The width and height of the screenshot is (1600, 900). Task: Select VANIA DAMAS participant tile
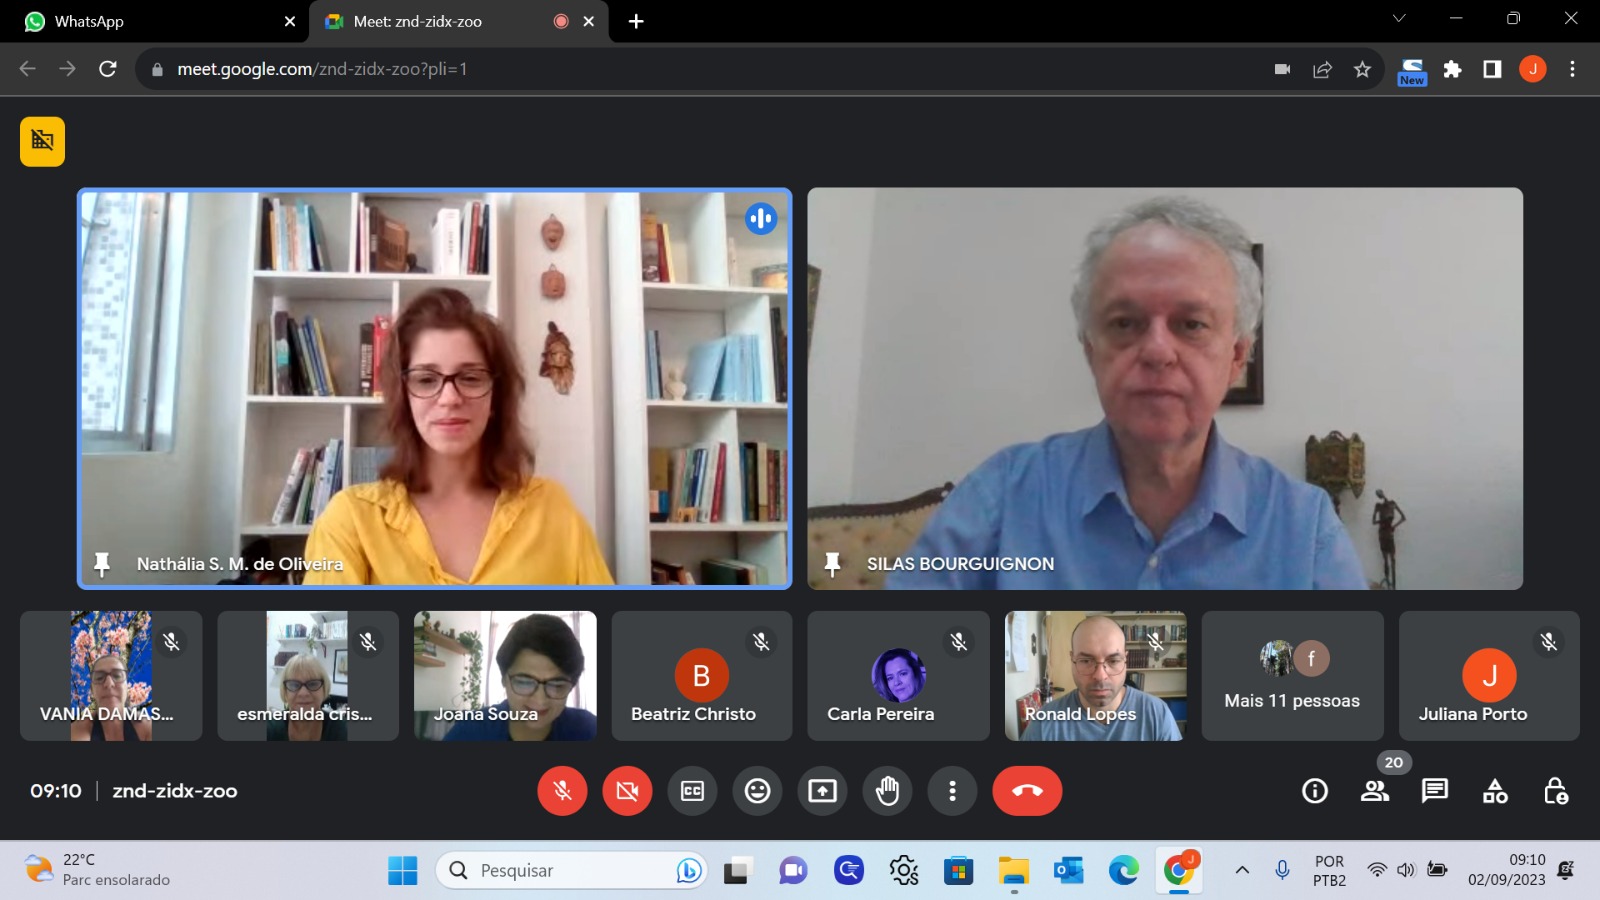111,676
